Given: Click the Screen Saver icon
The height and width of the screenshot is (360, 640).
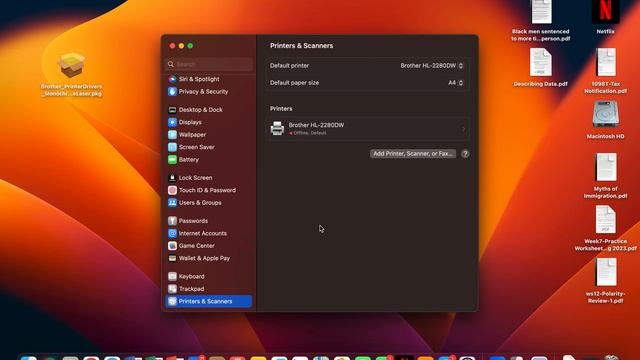Looking at the screenshot, I should pos(172,147).
